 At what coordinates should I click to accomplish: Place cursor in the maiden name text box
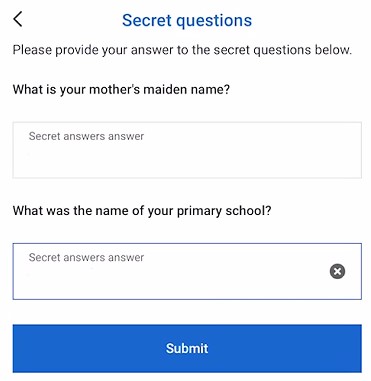[187, 150]
